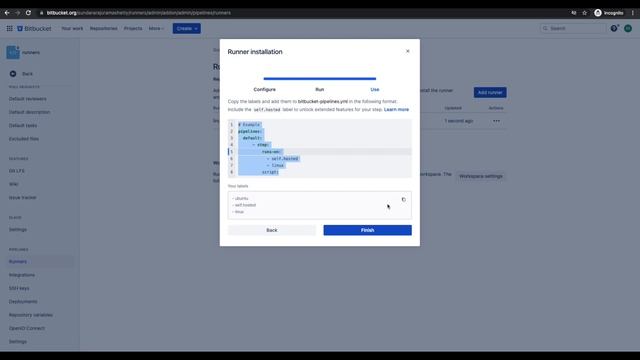This screenshot has width=640, height=360.
Task: Click the Add runner button
Action: click(x=490, y=92)
